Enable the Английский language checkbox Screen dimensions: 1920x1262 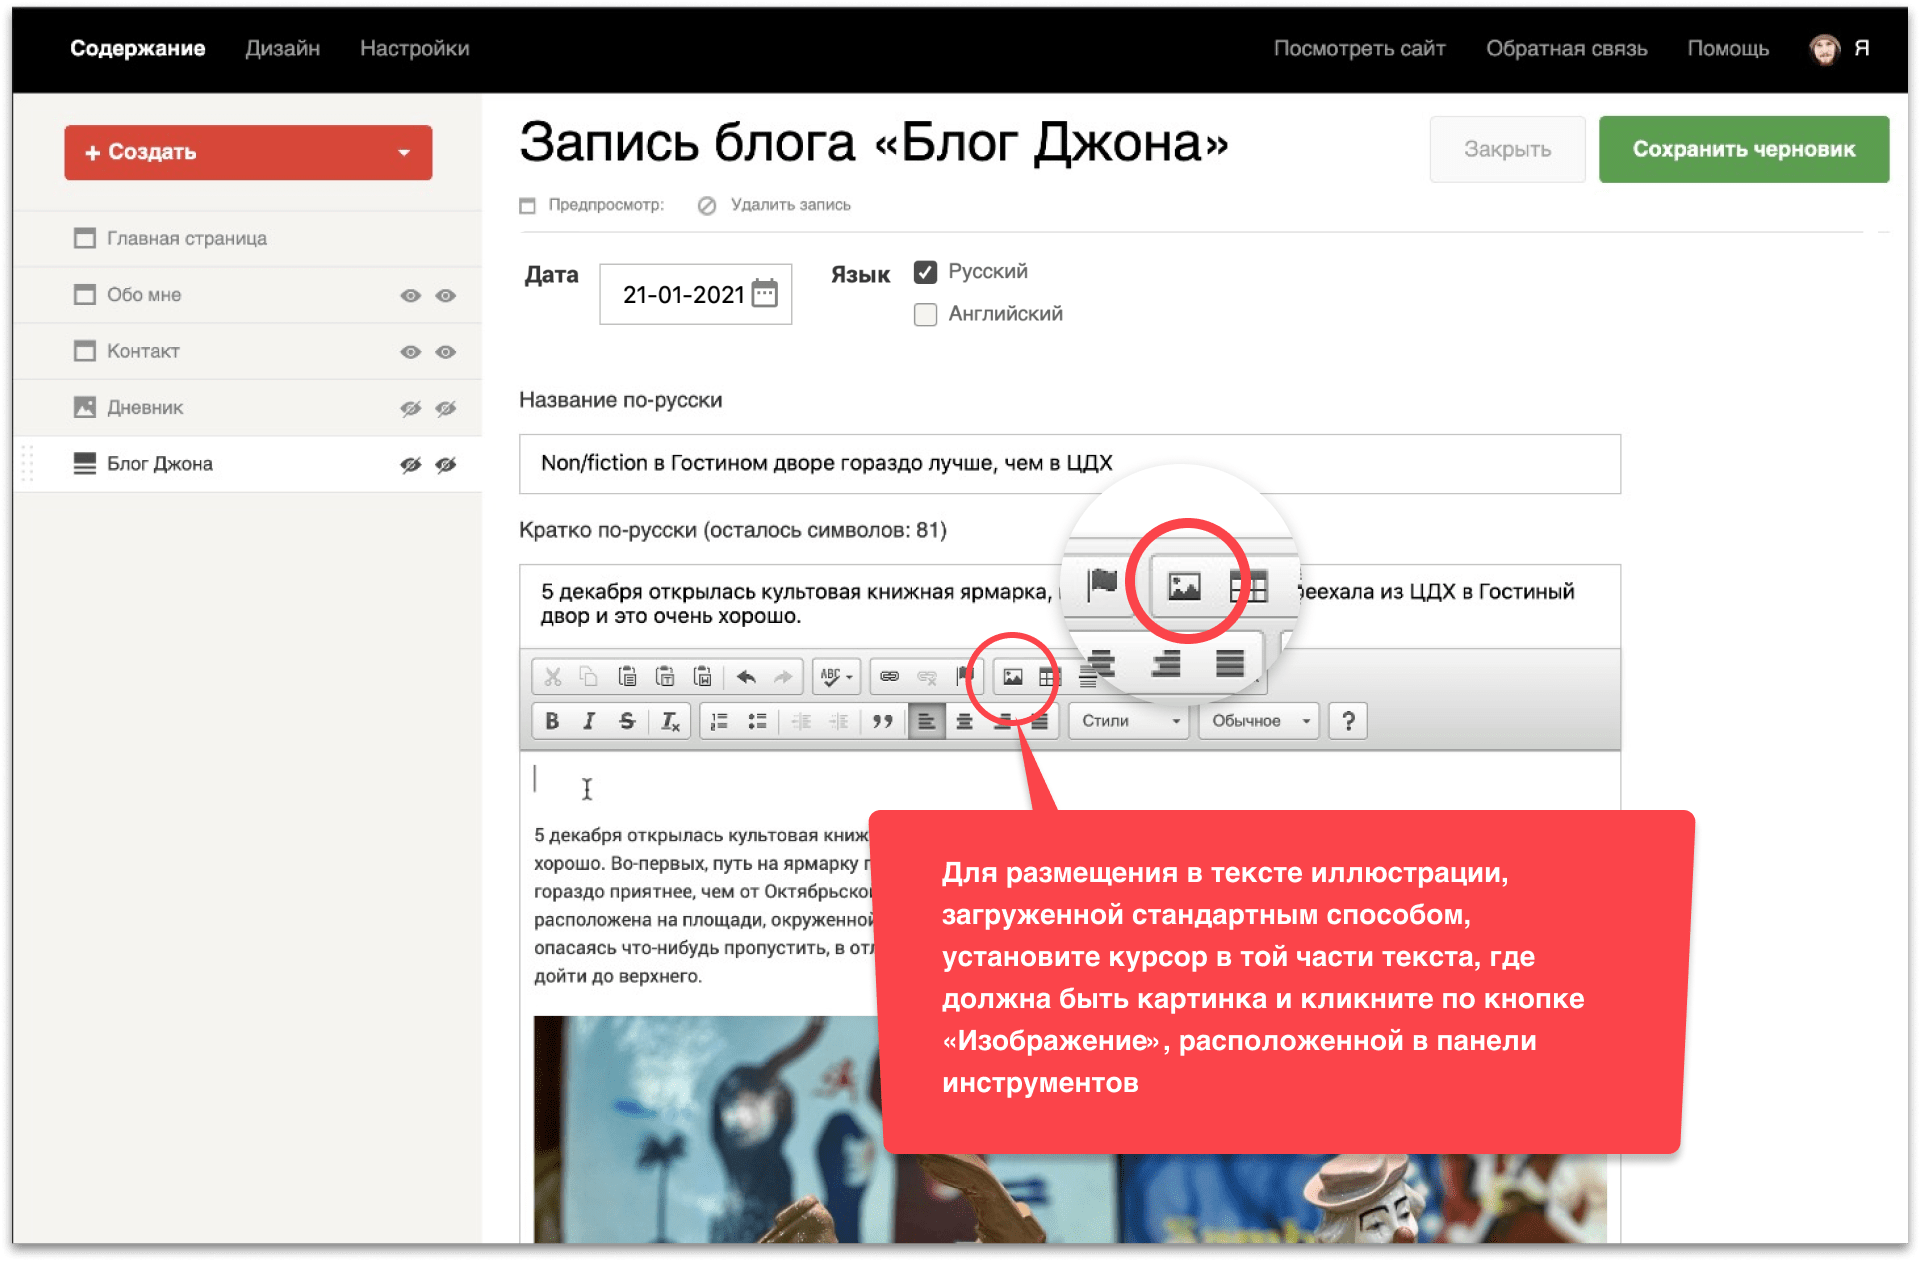click(926, 314)
